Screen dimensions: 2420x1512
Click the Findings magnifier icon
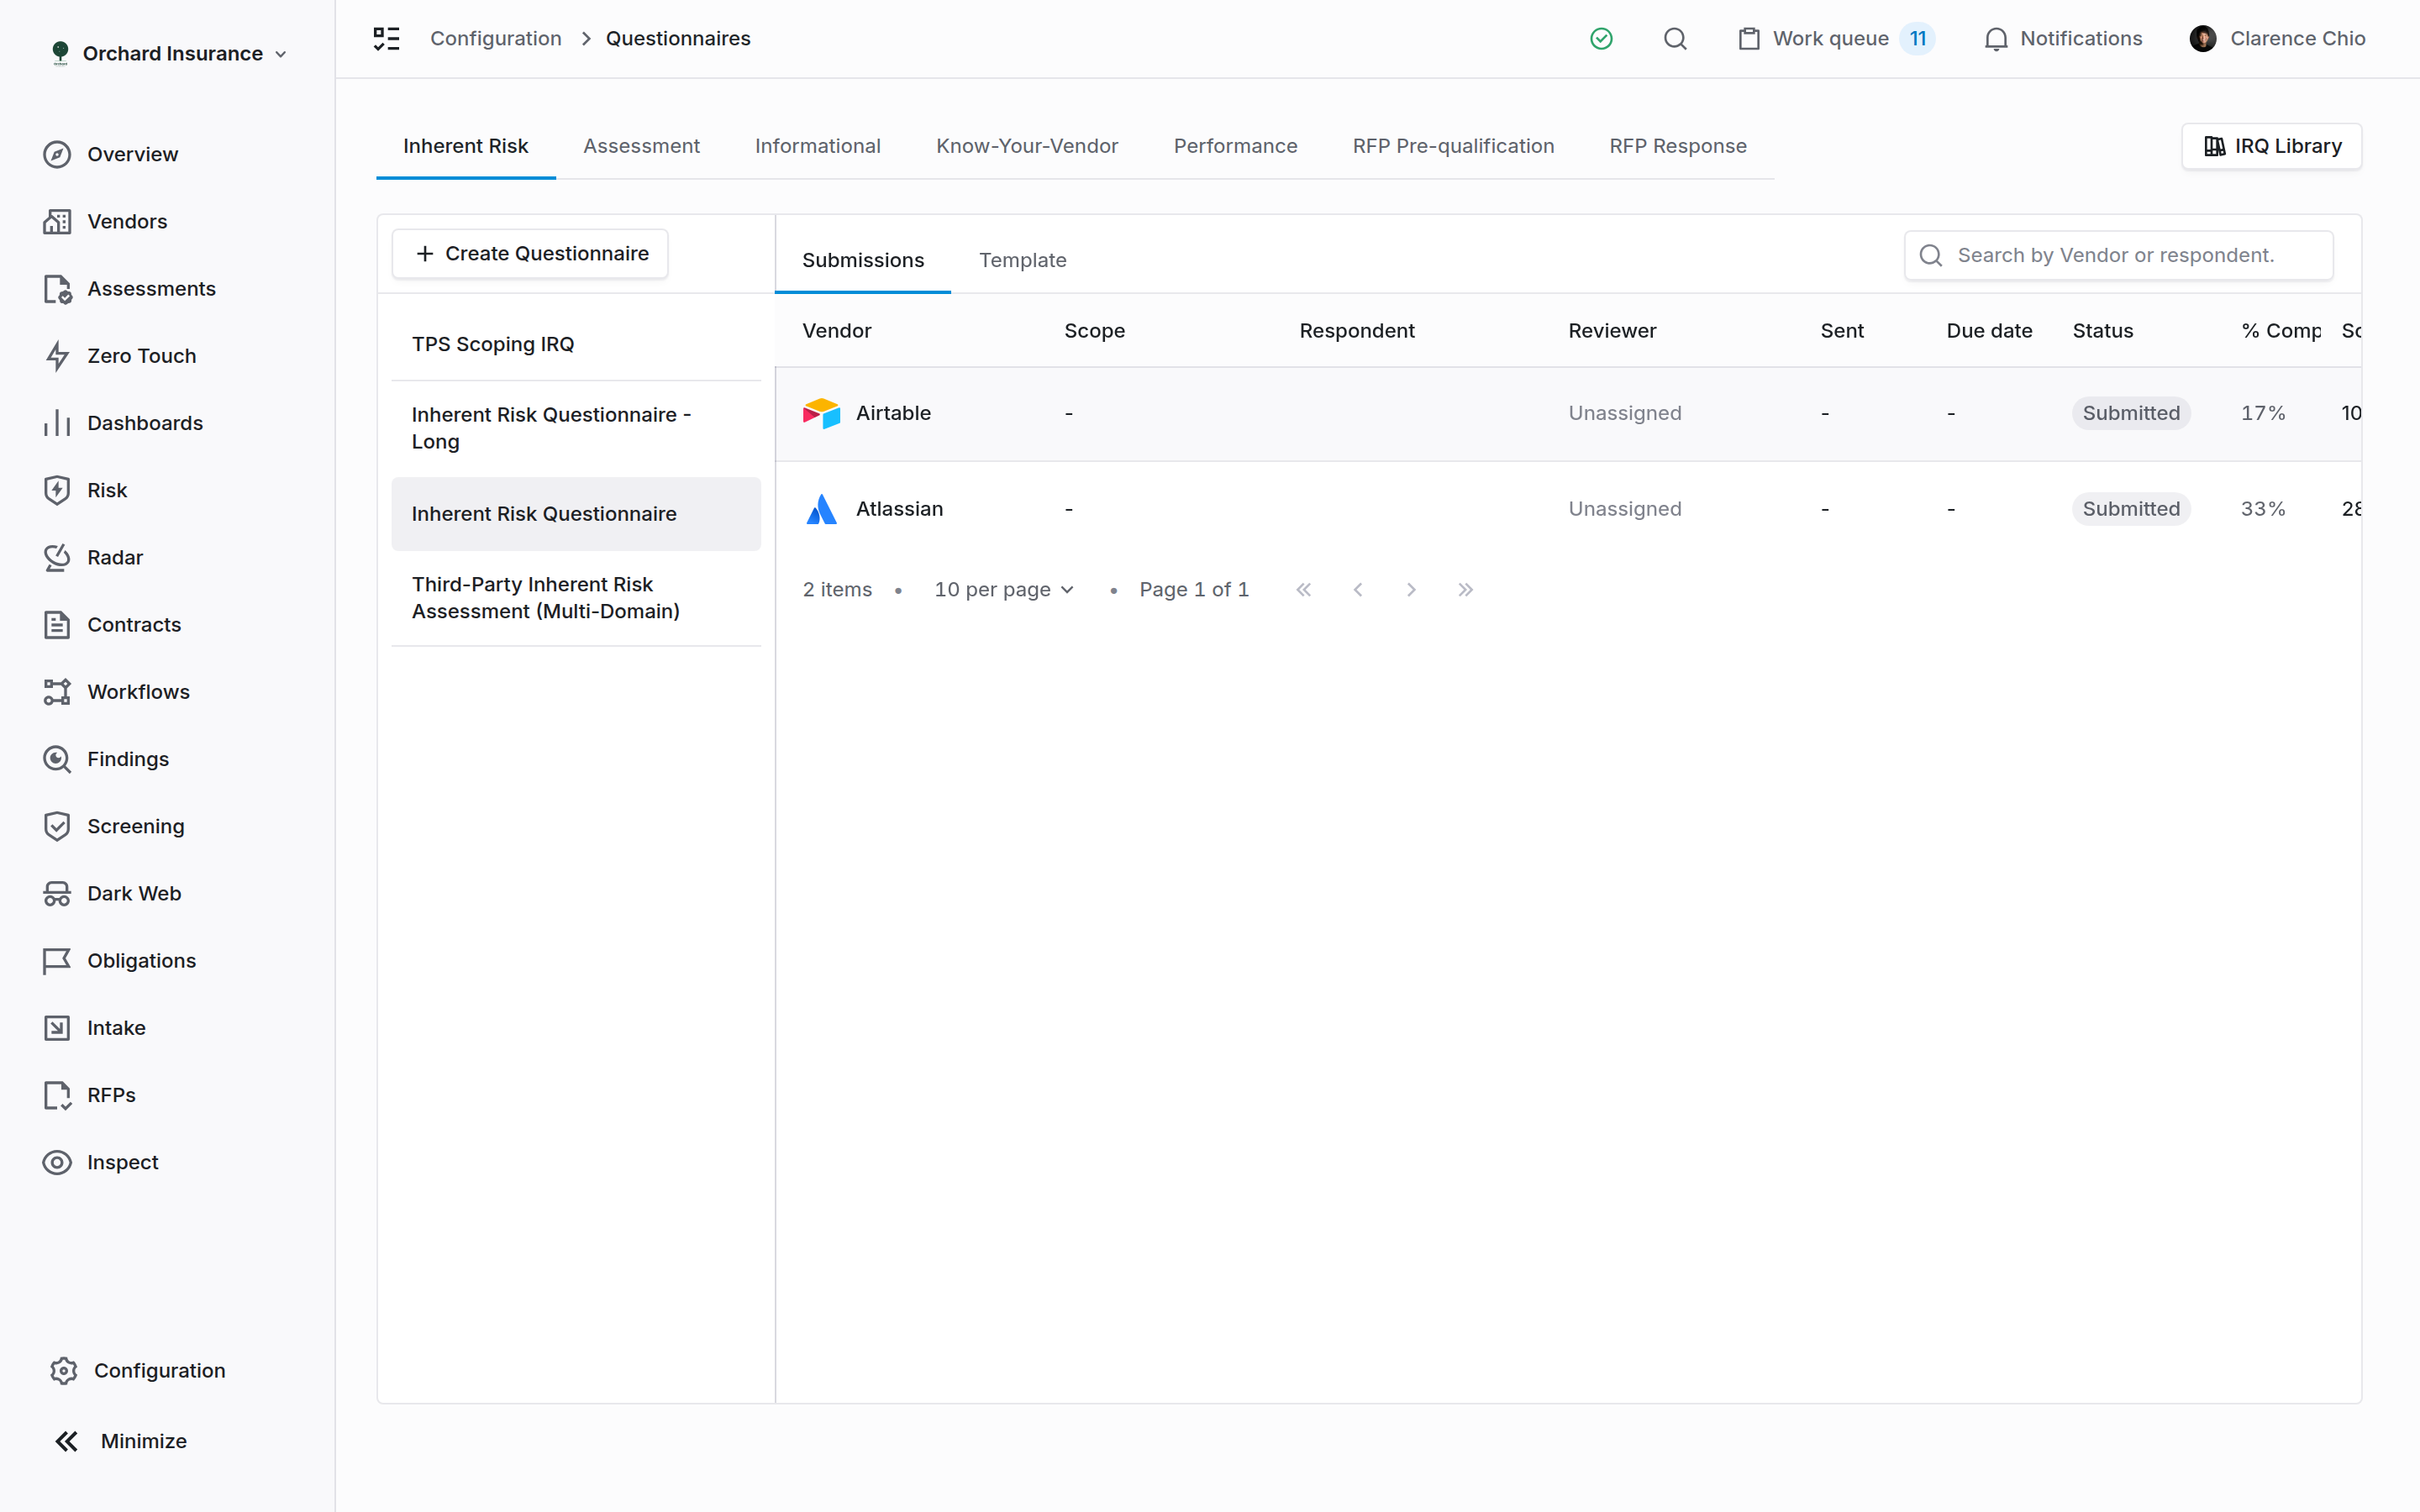coord(57,759)
